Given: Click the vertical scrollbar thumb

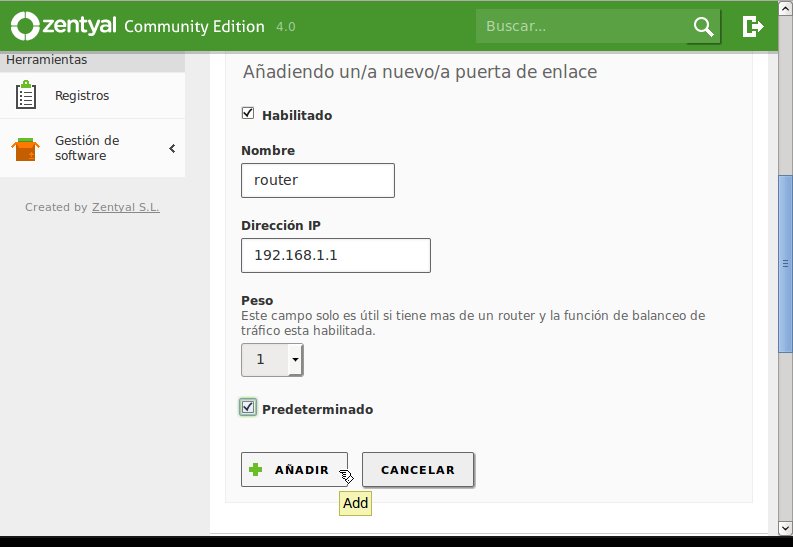Looking at the screenshot, I should (785, 264).
